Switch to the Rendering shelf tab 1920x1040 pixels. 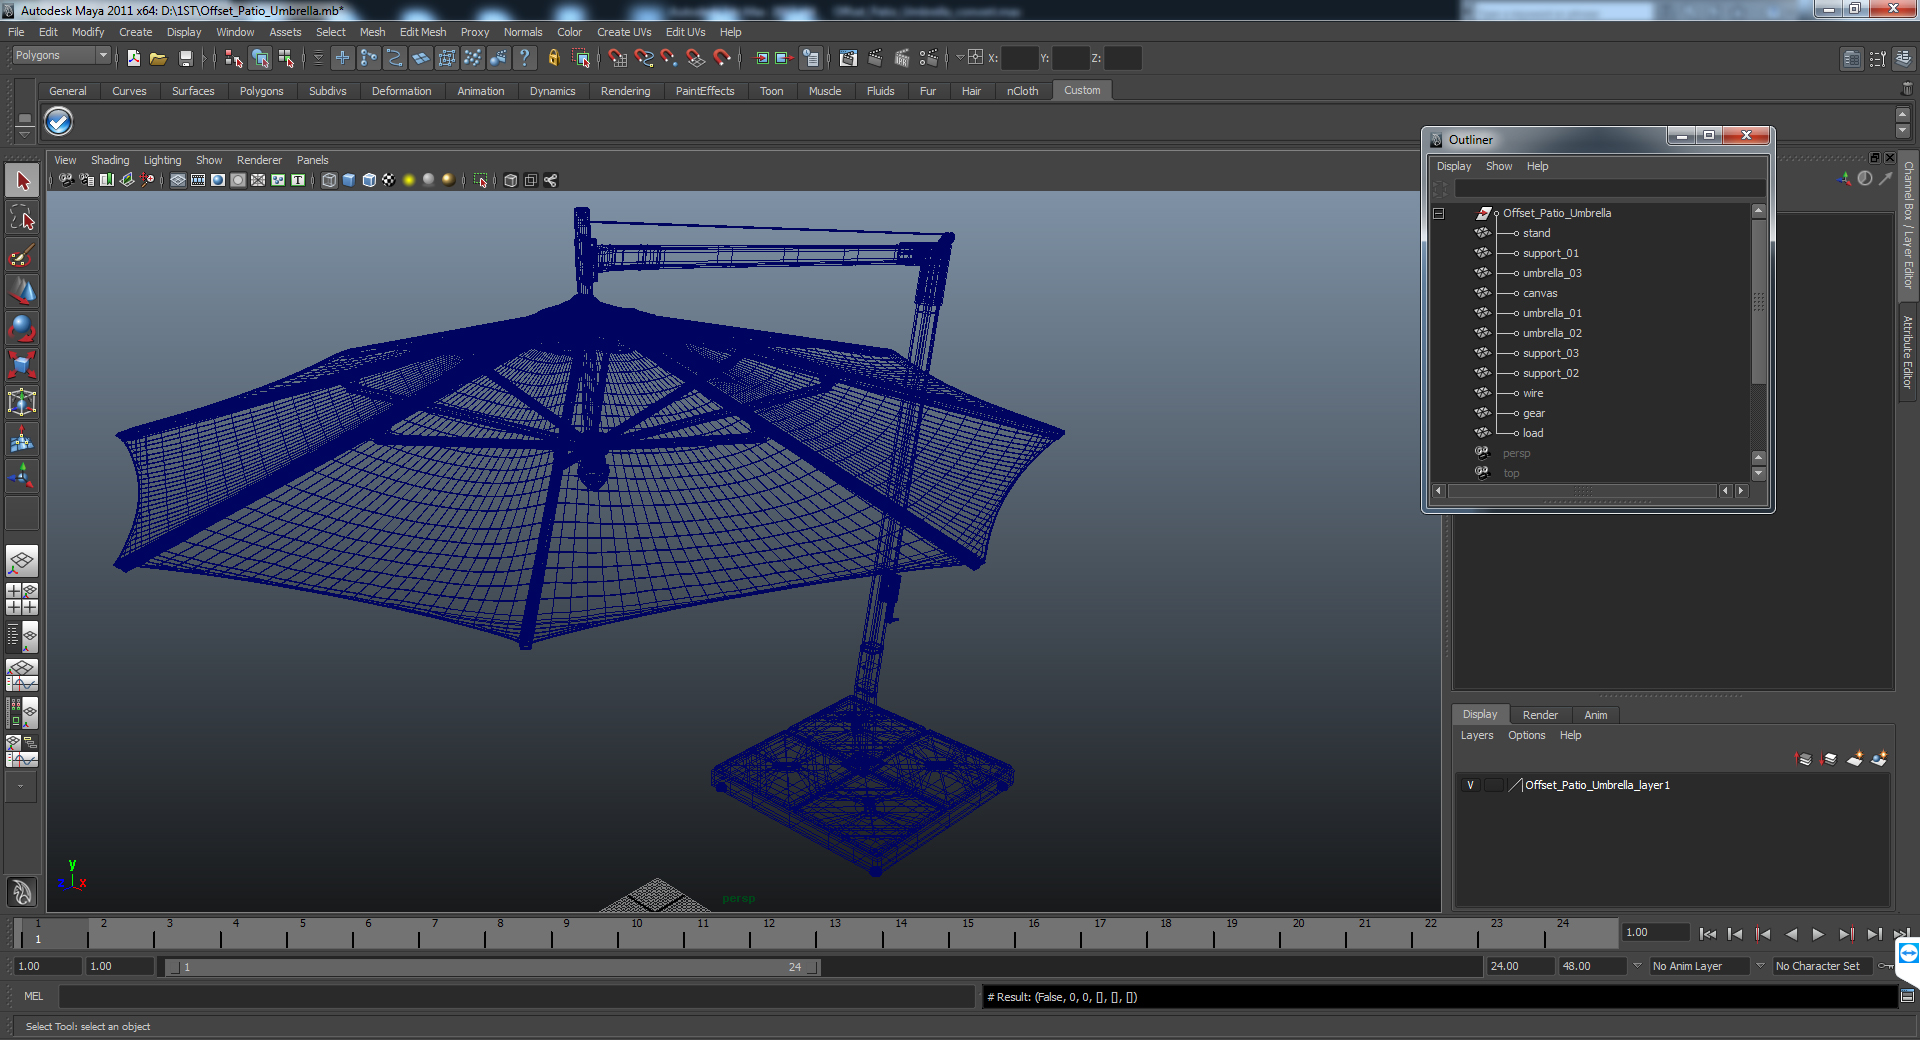coord(625,91)
